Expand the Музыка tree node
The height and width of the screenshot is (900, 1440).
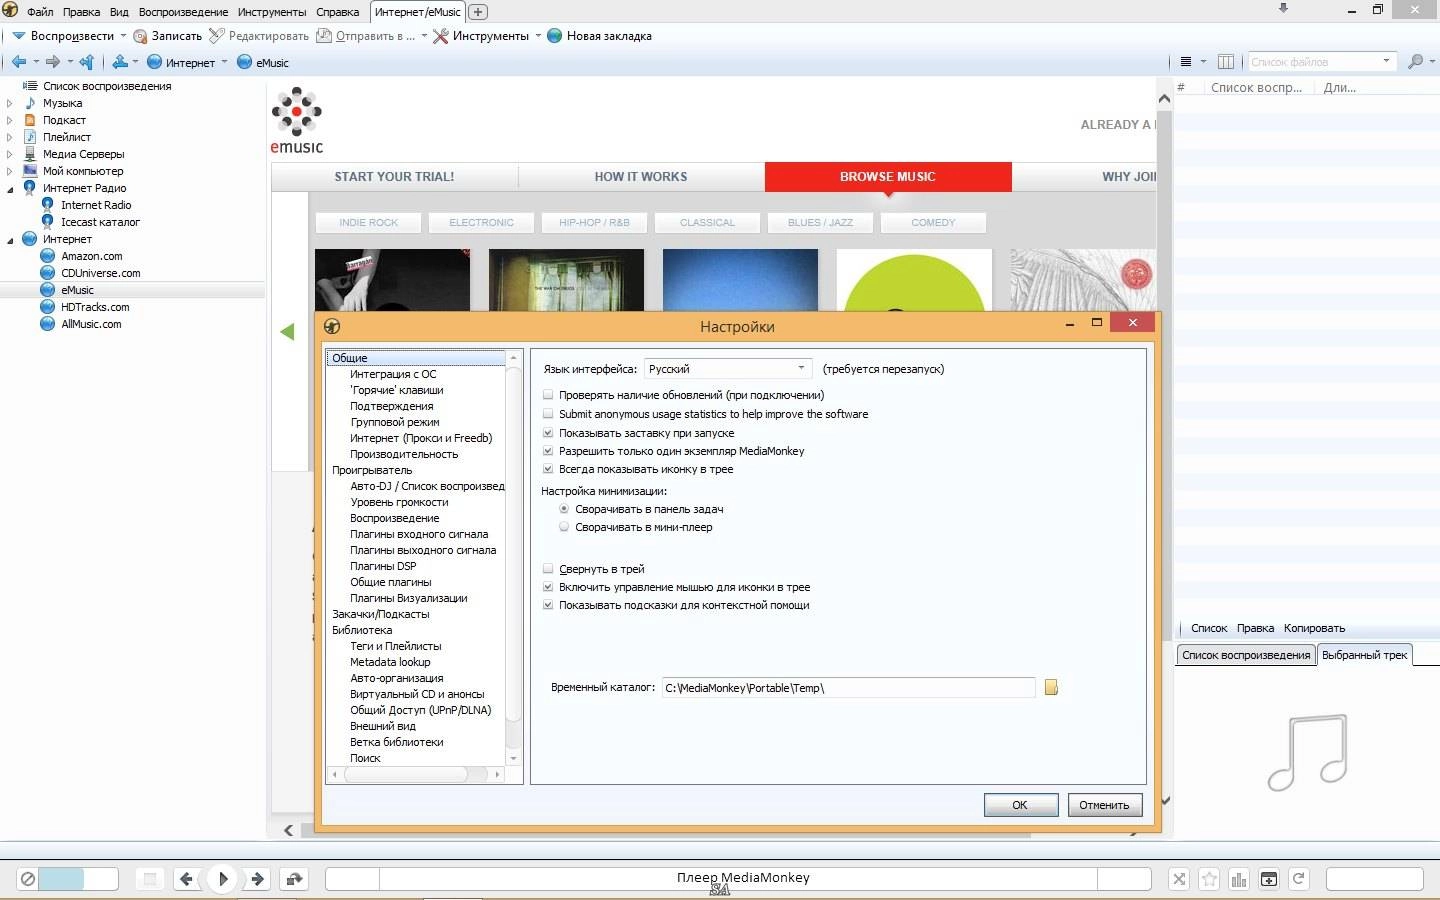[x=10, y=103]
